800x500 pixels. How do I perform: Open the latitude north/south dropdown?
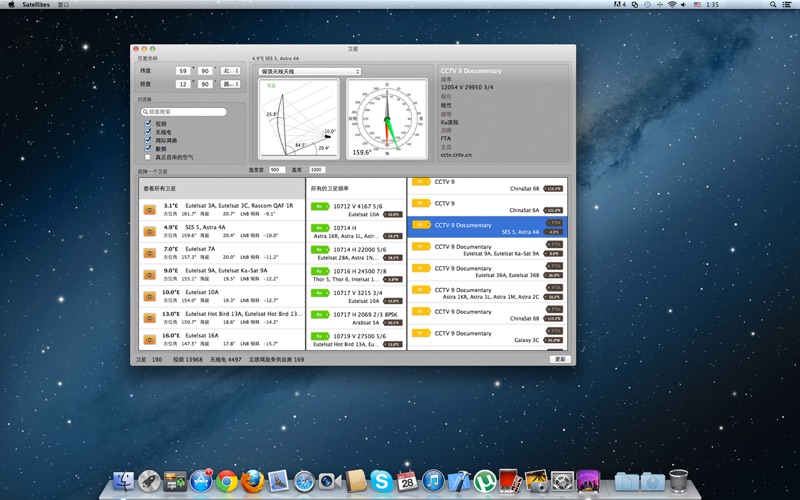point(230,71)
